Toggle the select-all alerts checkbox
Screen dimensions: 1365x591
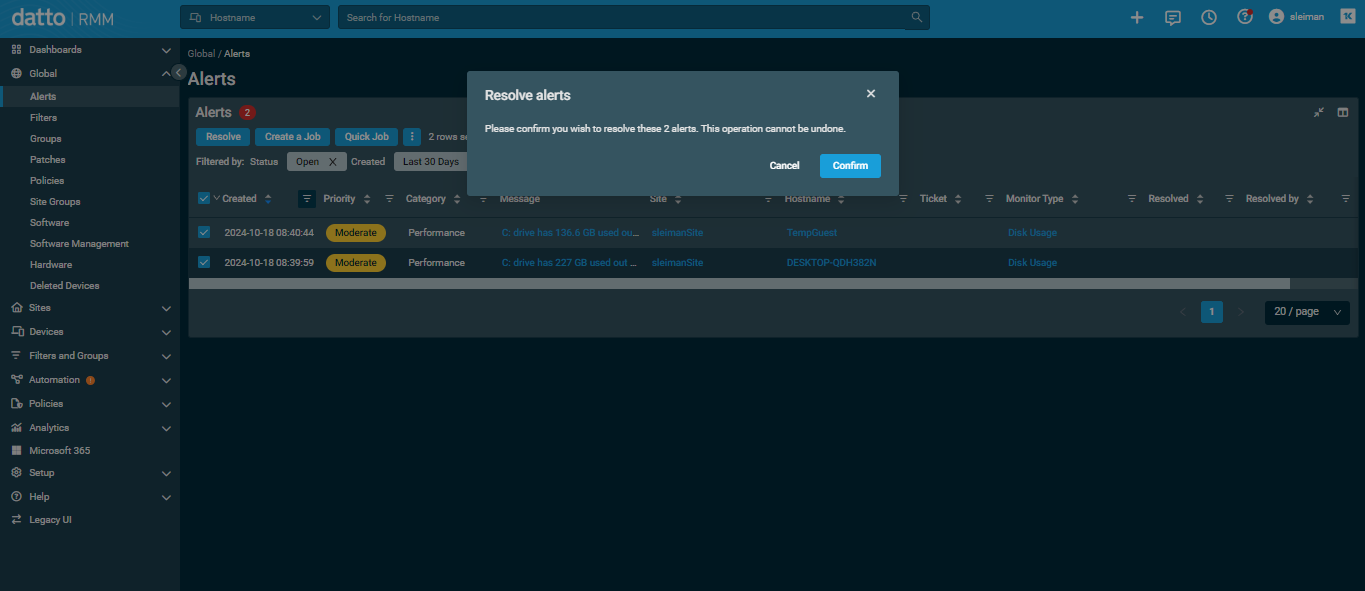(204, 198)
